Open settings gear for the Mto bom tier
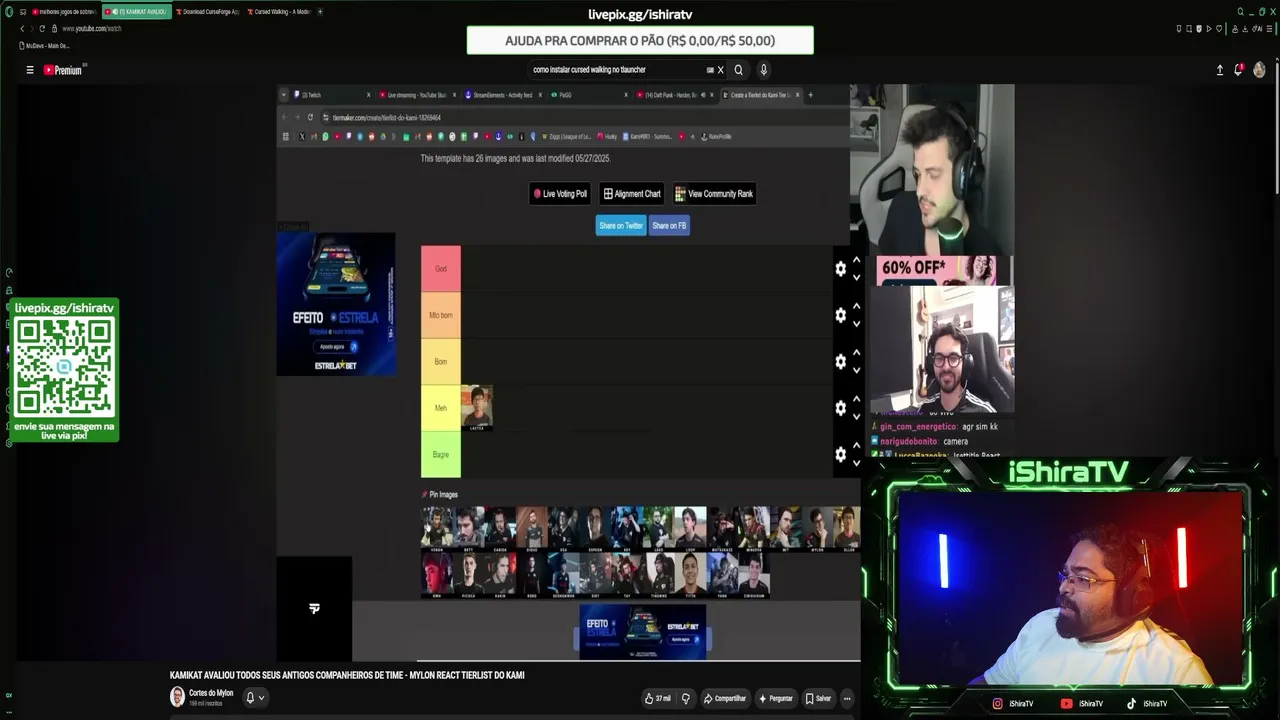This screenshot has width=1280, height=720. (x=841, y=315)
